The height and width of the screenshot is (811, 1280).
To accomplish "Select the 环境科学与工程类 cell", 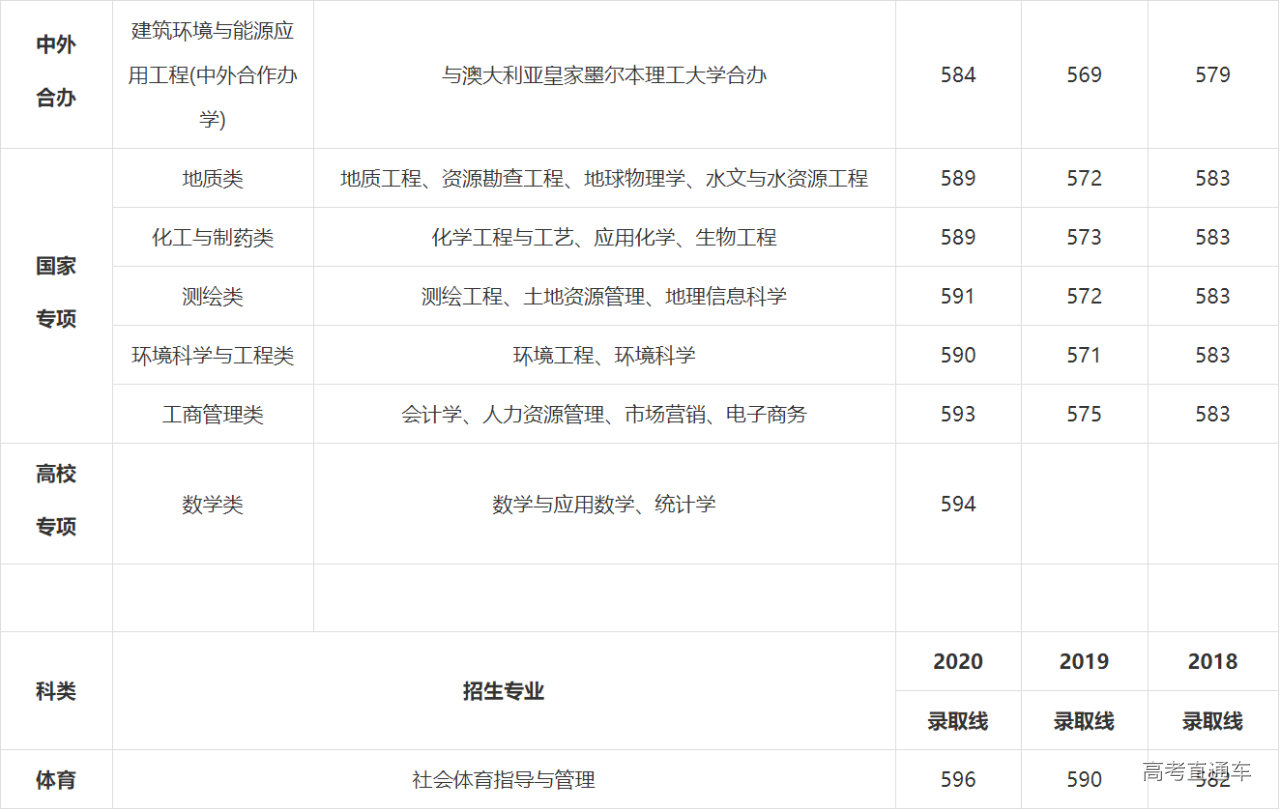I will click(x=213, y=356).
